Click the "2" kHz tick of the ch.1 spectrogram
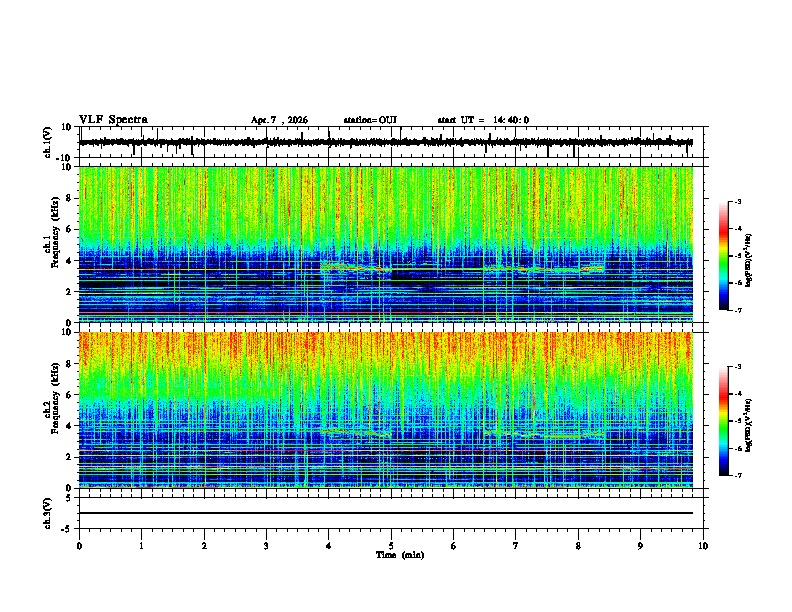This screenshot has width=792, height=612. [69, 292]
